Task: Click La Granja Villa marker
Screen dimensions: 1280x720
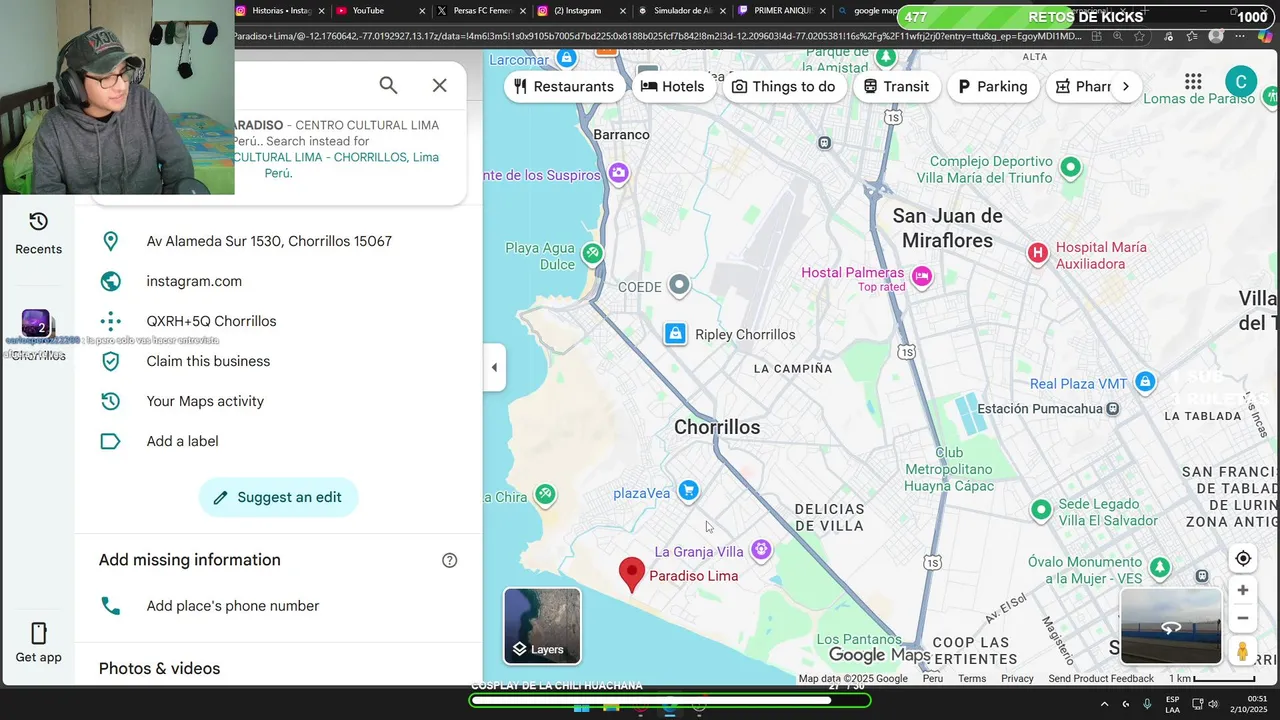Action: (762, 549)
